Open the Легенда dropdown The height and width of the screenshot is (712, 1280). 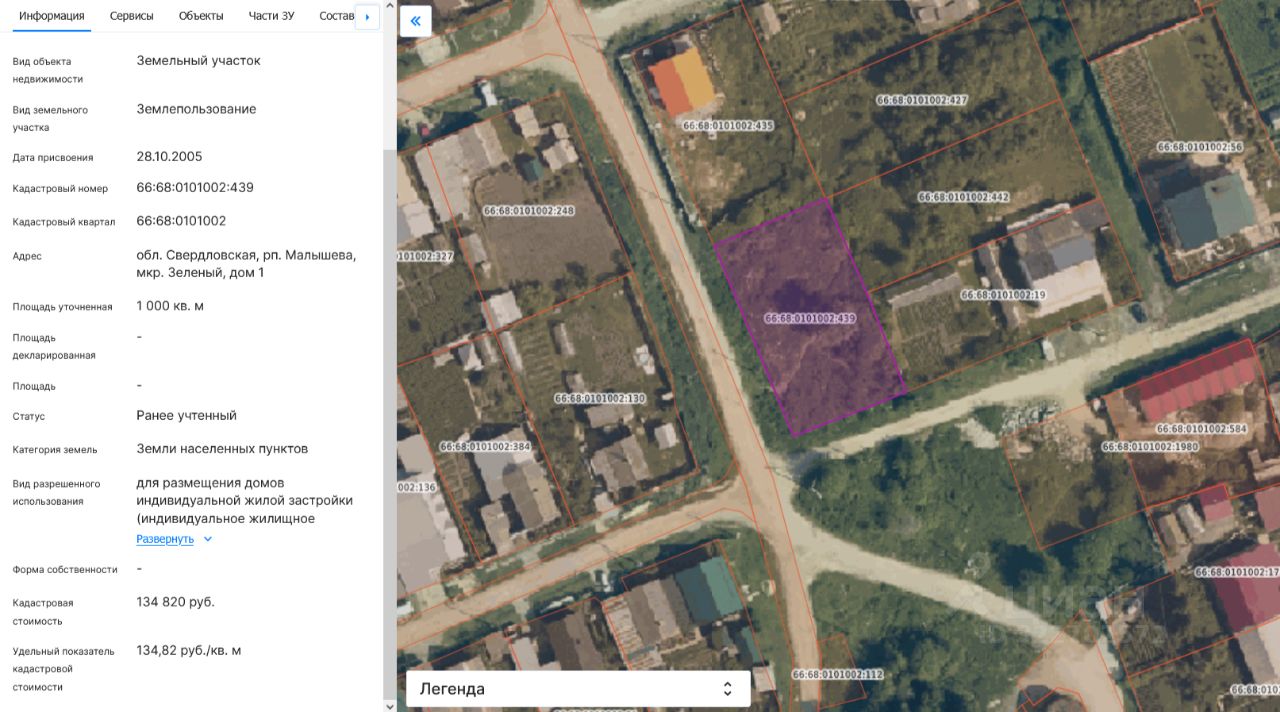[578, 689]
